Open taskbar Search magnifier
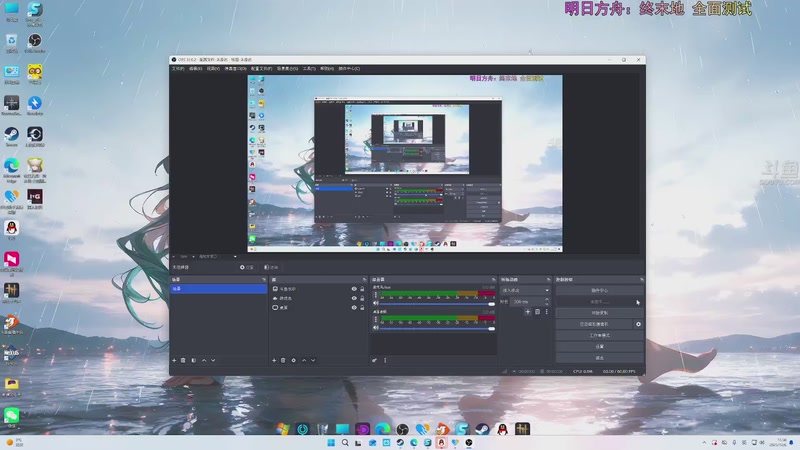Screen dimensions: 800x450 click(345, 442)
